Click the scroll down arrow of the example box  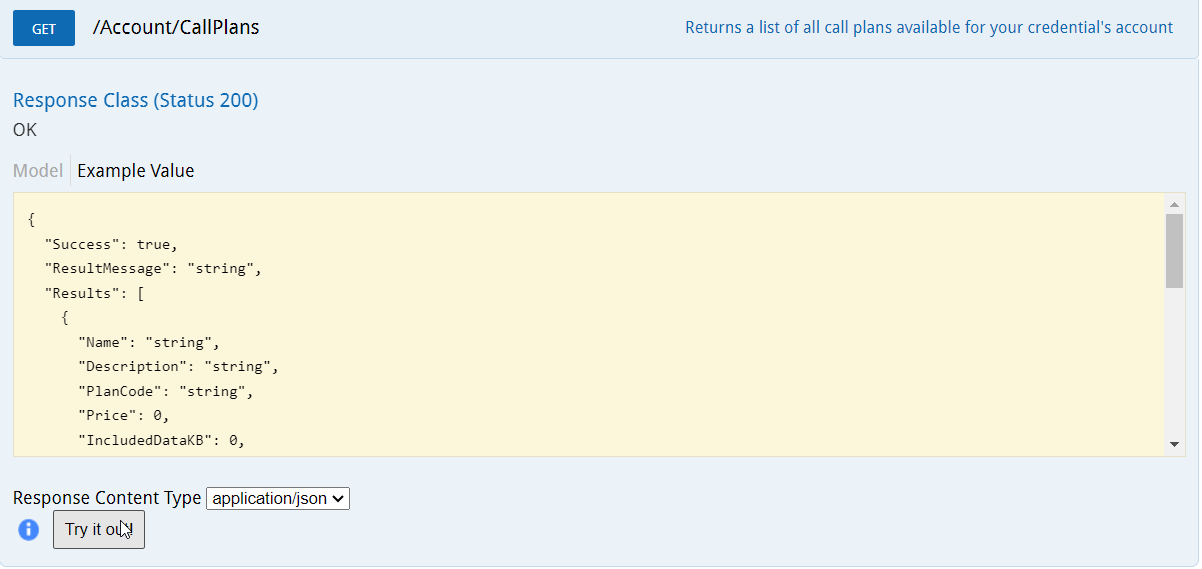pos(1174,444)
